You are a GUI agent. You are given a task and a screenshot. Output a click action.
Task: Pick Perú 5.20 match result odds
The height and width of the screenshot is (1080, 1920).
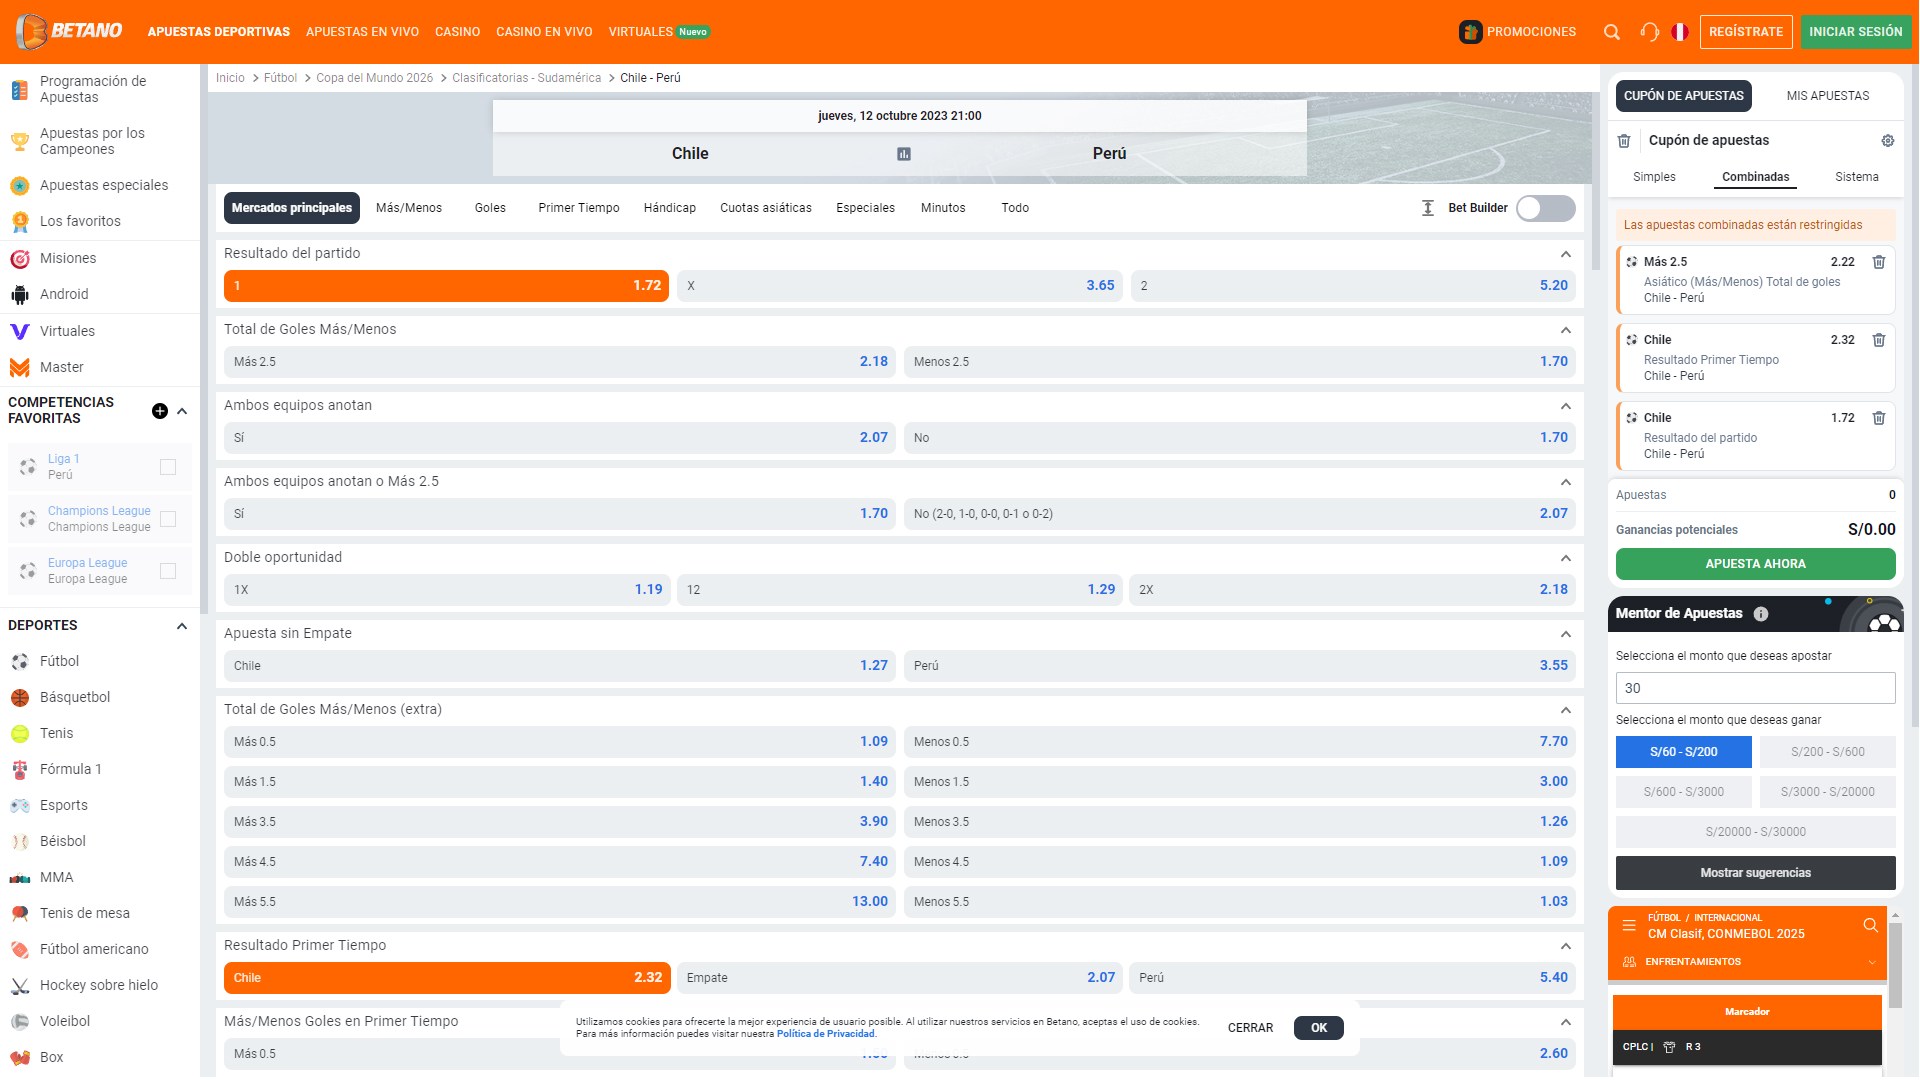pos(1353,286)
